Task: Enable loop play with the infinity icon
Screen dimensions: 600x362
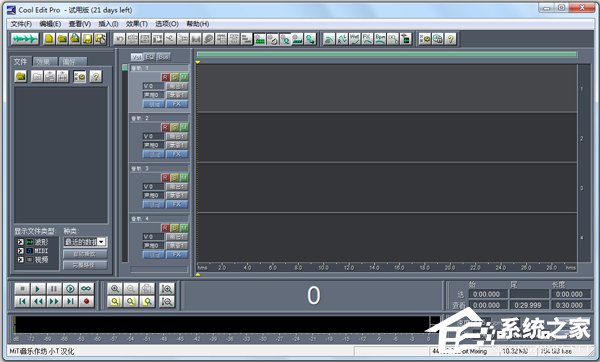Action: pyautogui.click(x=86, y=289)
